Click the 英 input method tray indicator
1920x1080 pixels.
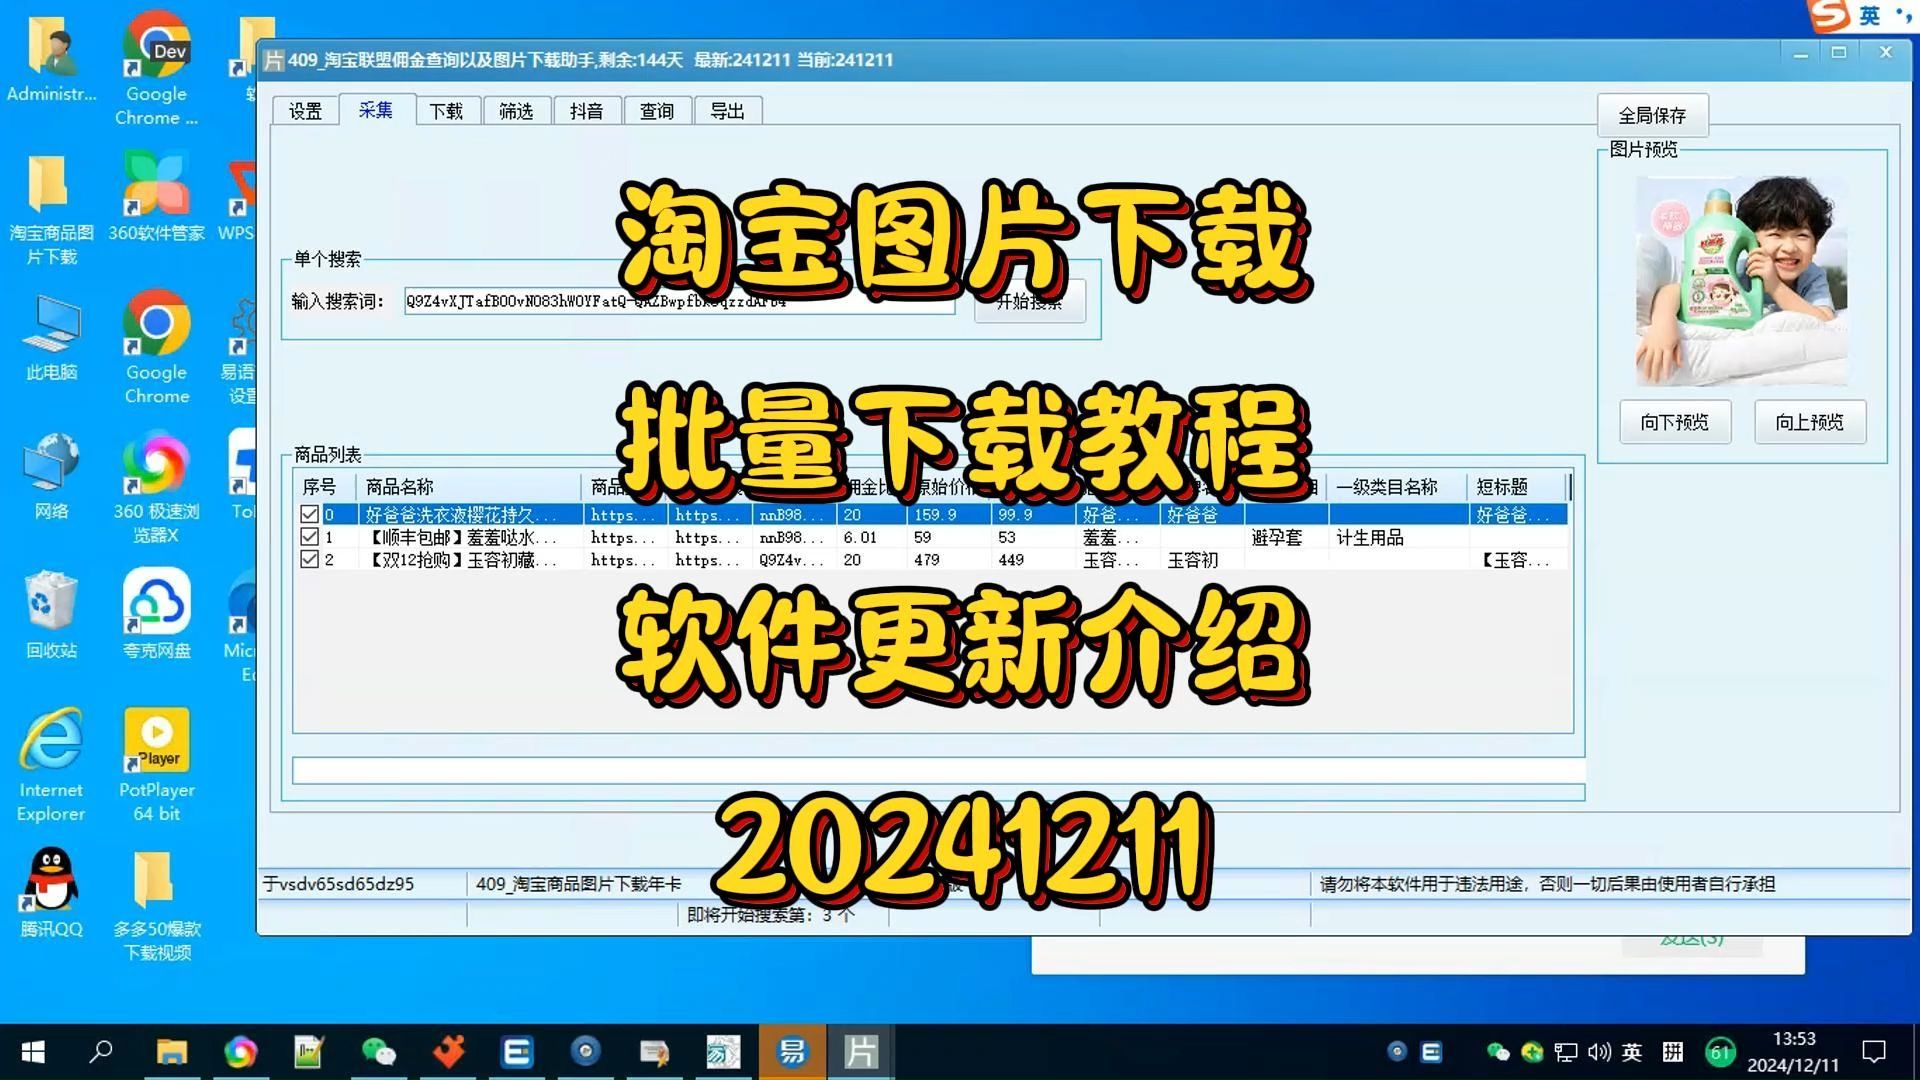(1632, 1052)
